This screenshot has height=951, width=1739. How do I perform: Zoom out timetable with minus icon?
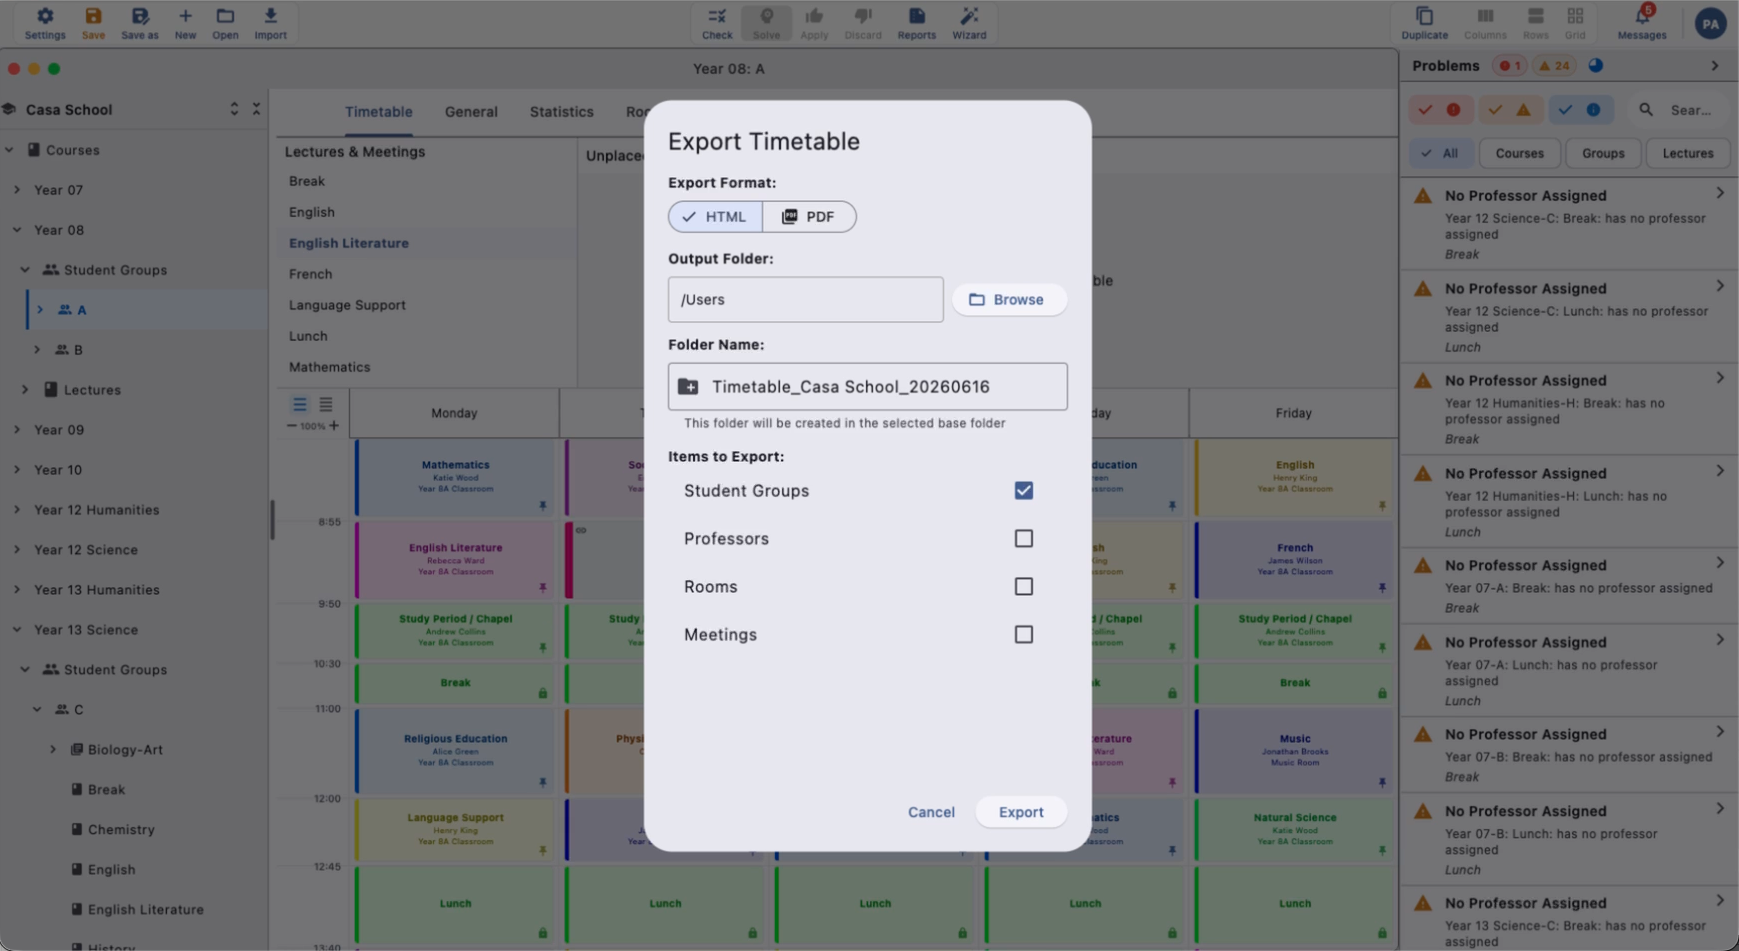[292, 426]
